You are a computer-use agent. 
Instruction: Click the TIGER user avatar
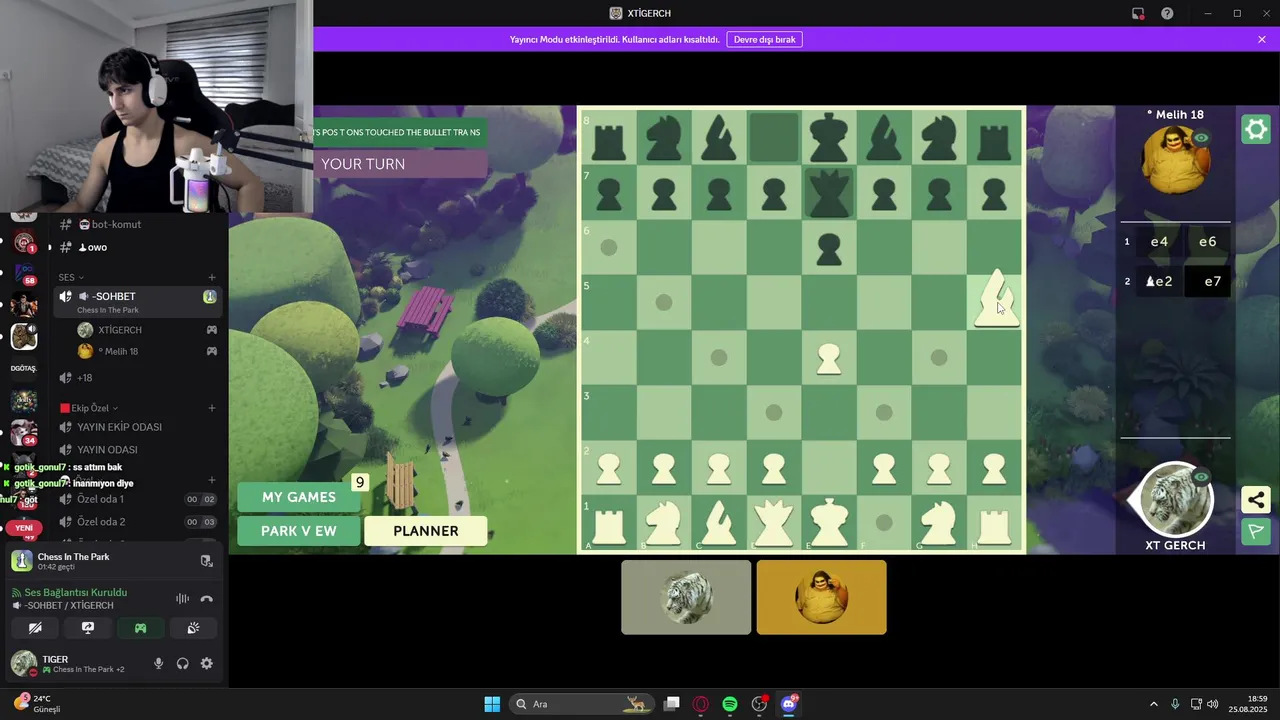coord(24,663)
